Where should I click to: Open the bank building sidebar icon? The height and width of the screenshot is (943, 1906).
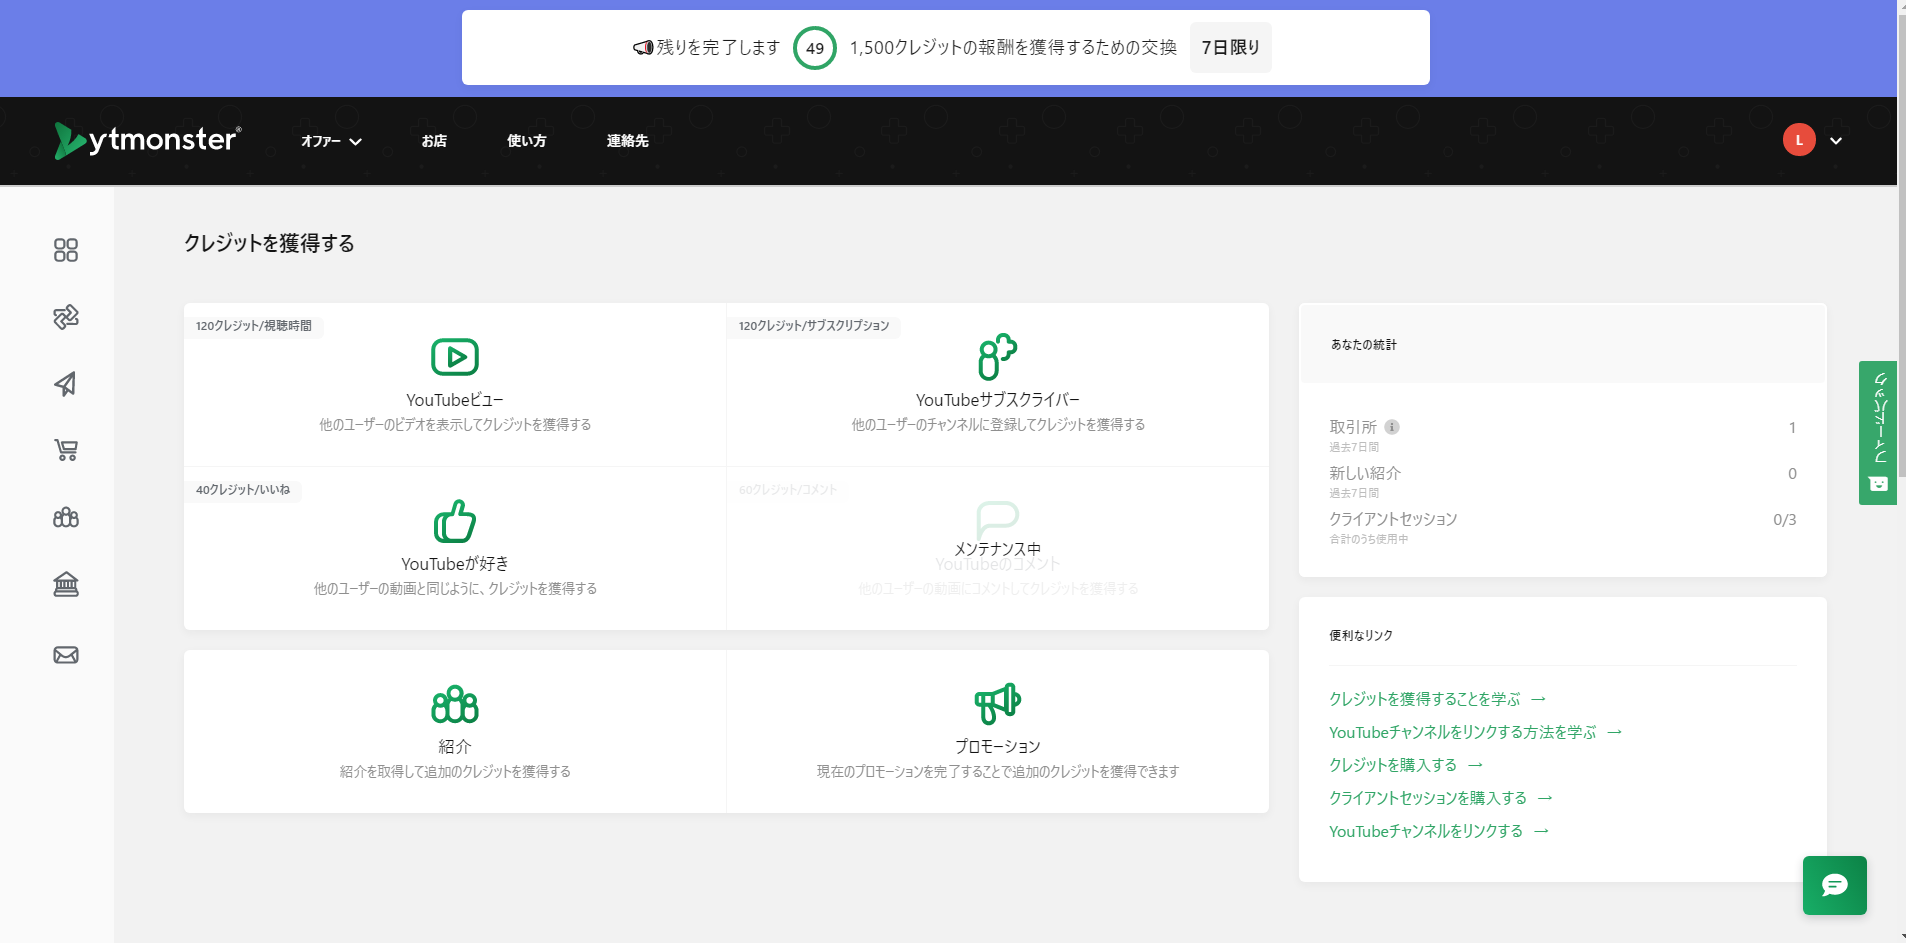pyautogui.click(x=66, y=584)
